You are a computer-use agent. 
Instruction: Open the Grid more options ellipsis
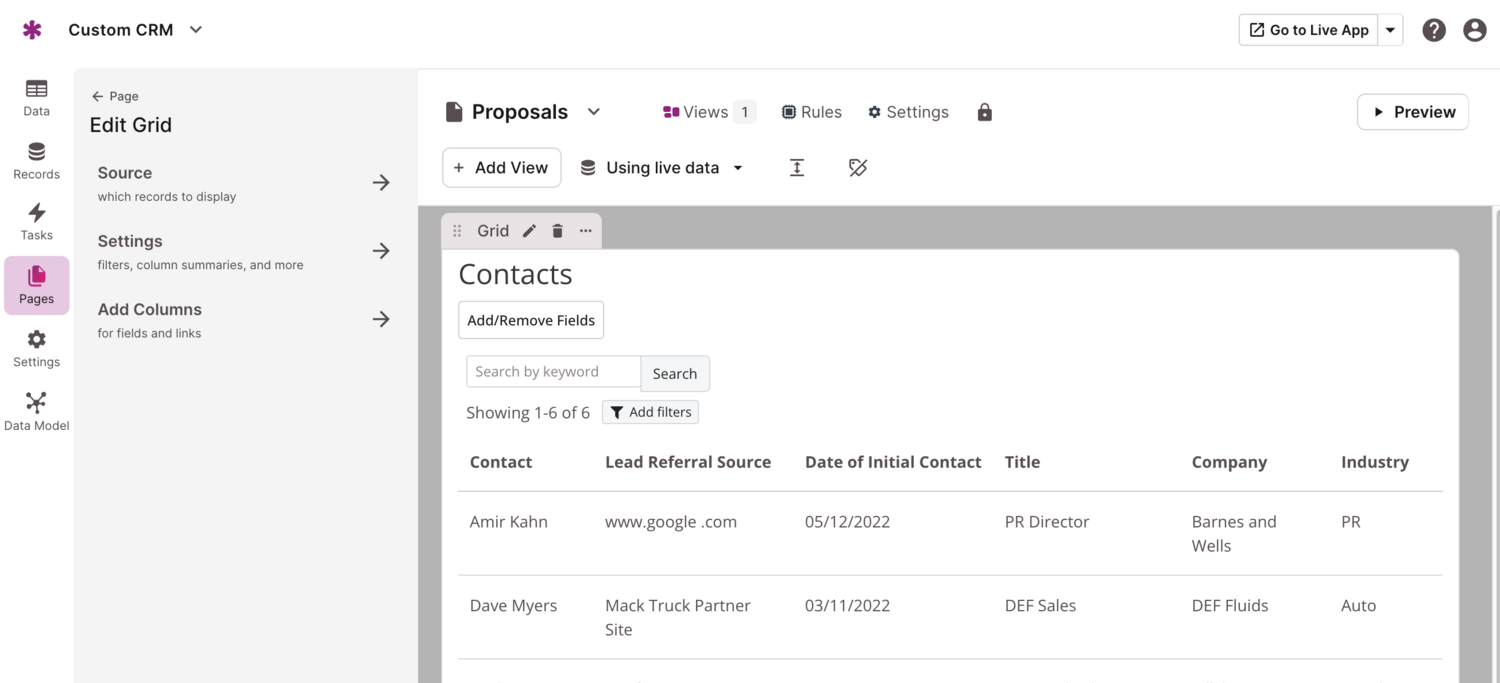[585, 231]
